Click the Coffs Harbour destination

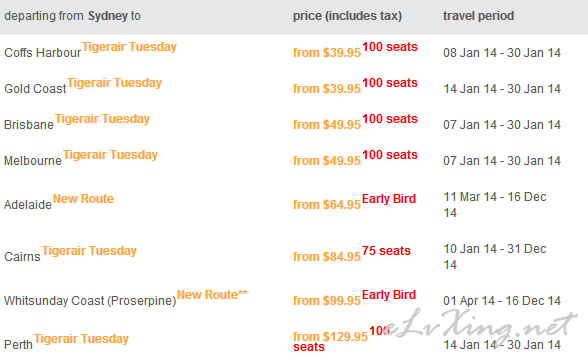pyautogui.click(x=42, y=52)
